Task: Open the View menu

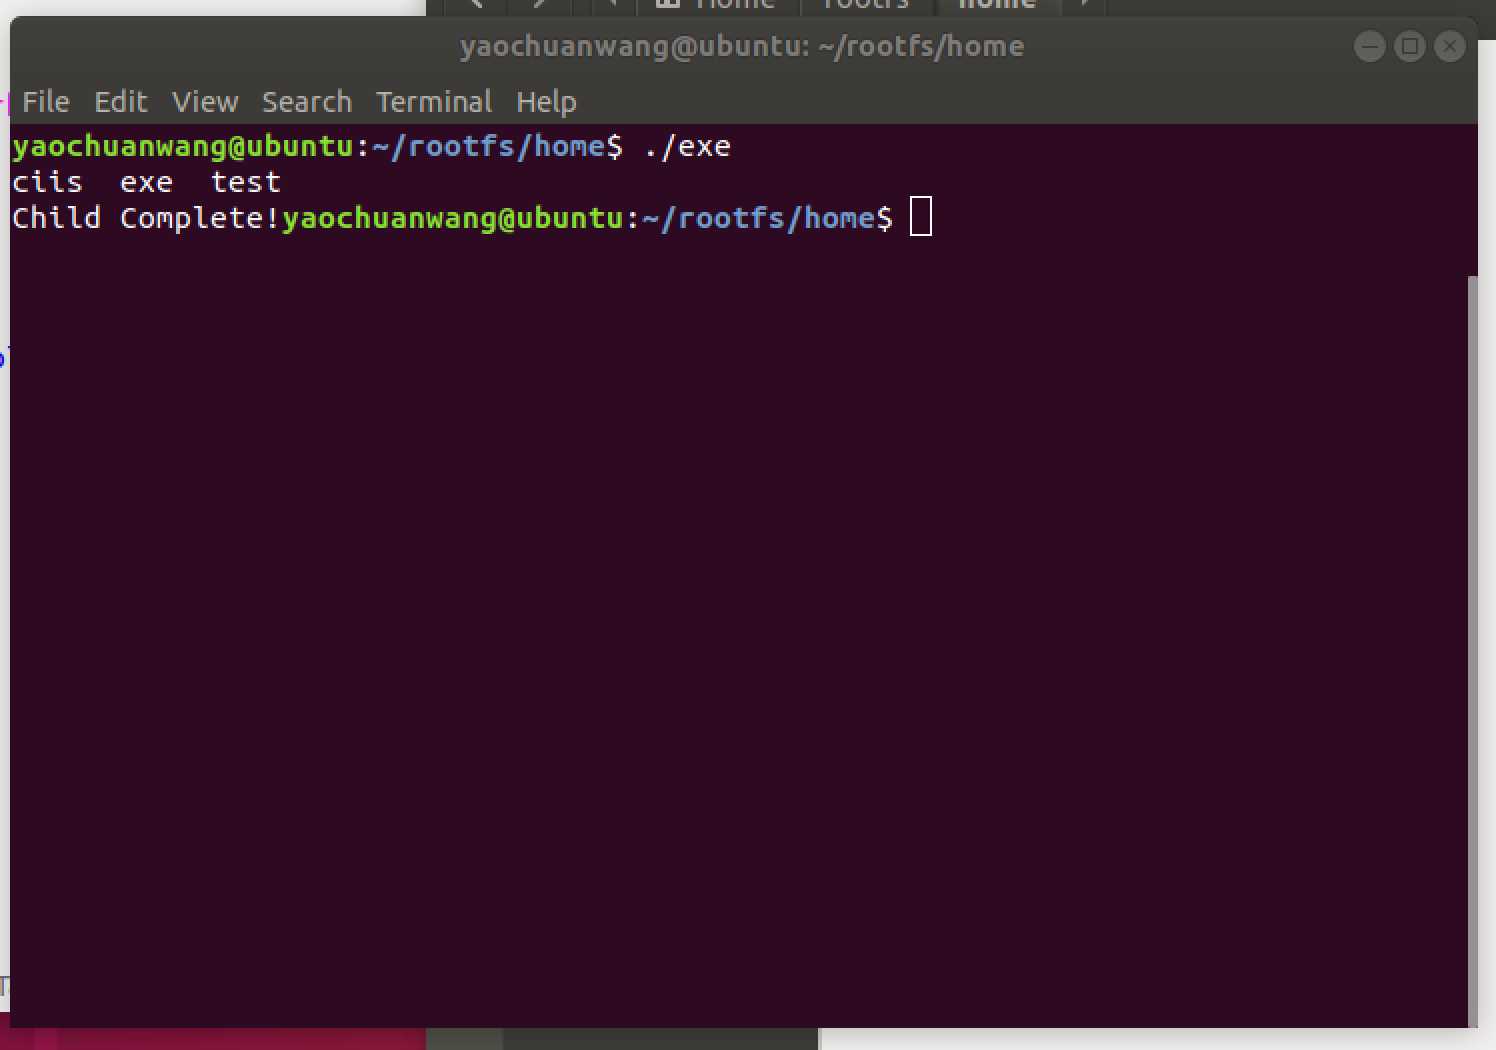Action: point(205,102)
